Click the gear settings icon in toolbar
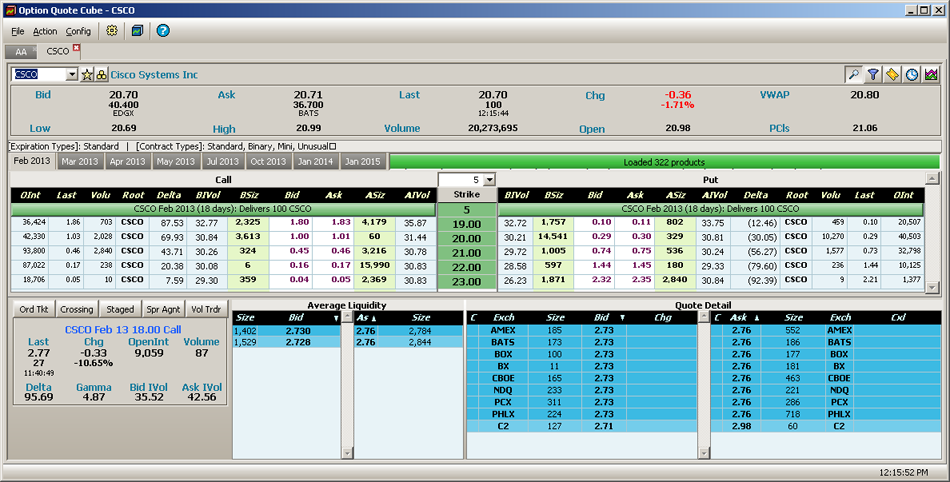 (x=112, y=31)
